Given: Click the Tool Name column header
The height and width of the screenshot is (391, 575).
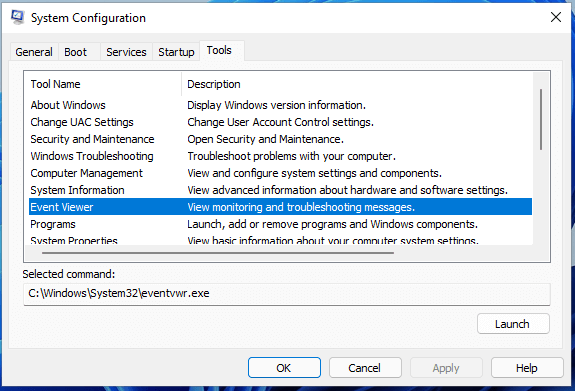Looking at the screenshot, I should pyautogui.click(x=103, y=84).
